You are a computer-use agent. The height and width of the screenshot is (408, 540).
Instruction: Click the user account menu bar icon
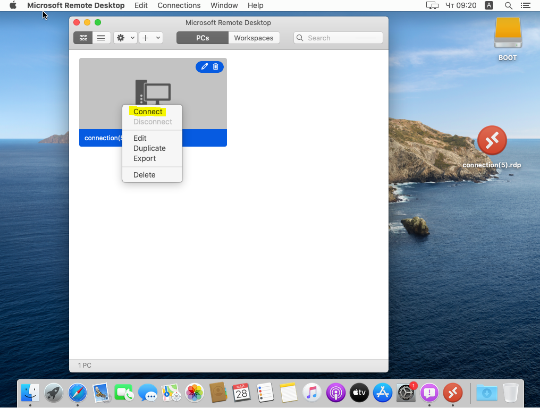point(489,6)
